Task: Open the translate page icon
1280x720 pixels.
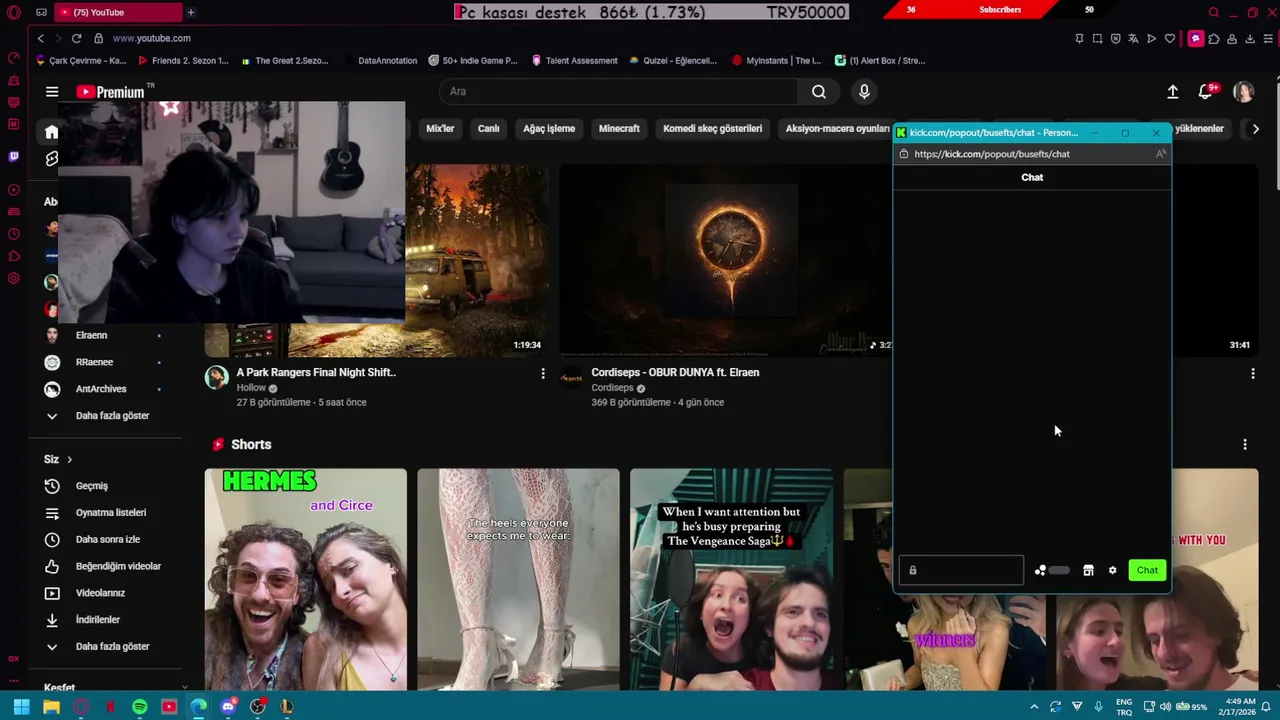Action: tap(1133, 38)
